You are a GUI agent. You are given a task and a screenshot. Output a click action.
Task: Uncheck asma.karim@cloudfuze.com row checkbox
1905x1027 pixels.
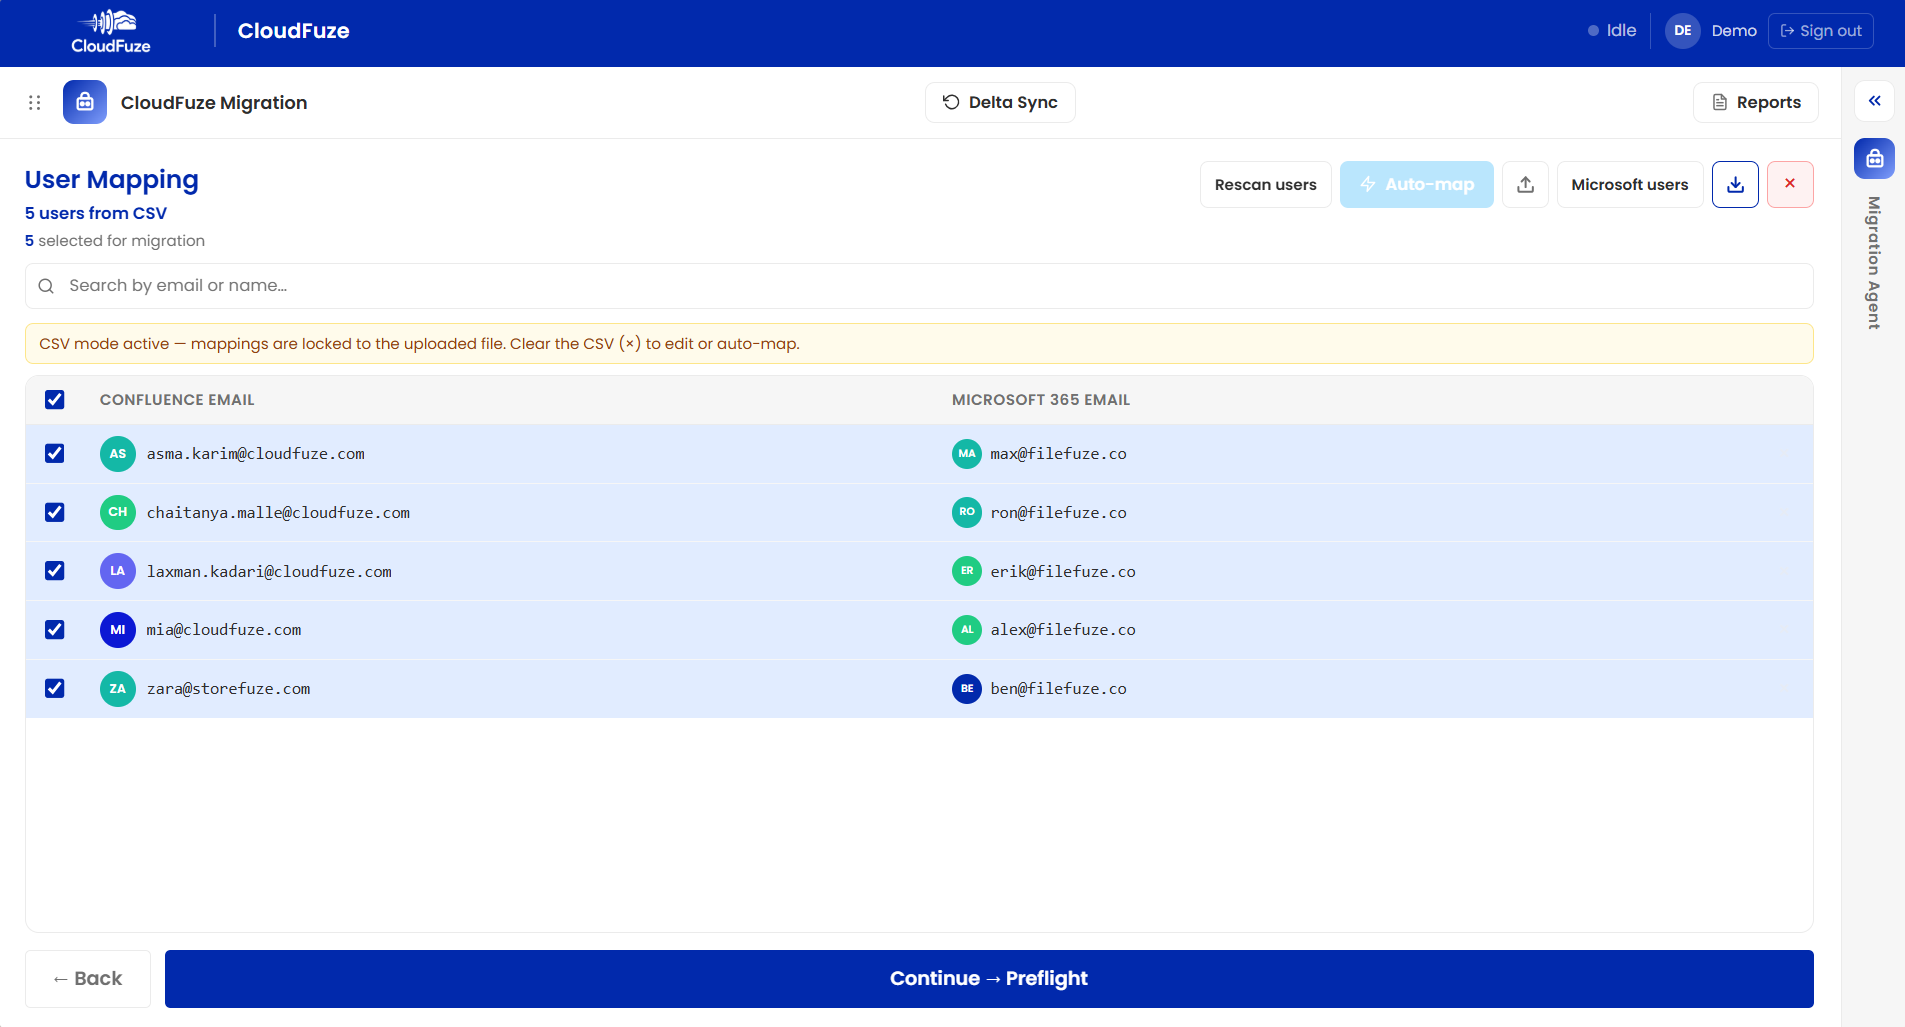tap(55, 454)
